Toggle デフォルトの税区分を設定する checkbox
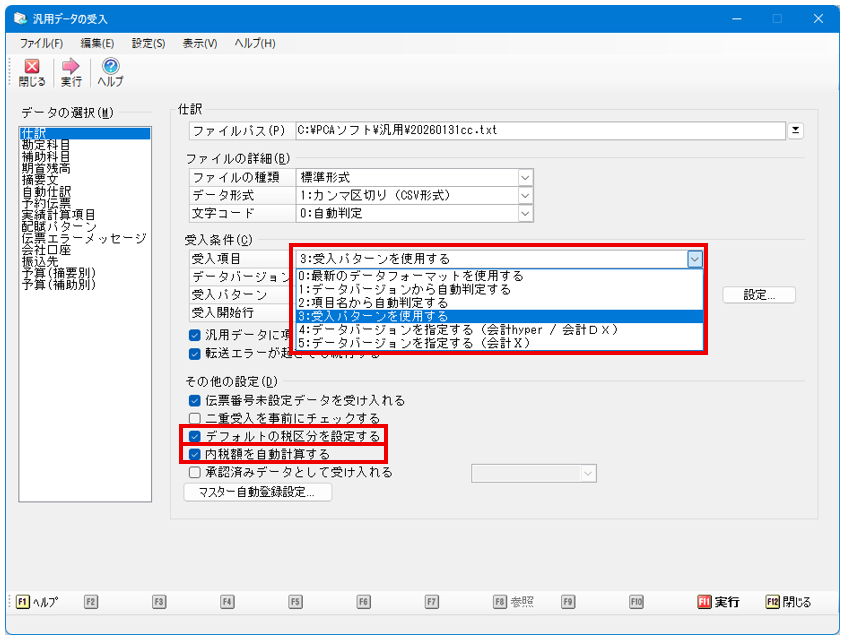 (195, 436)
